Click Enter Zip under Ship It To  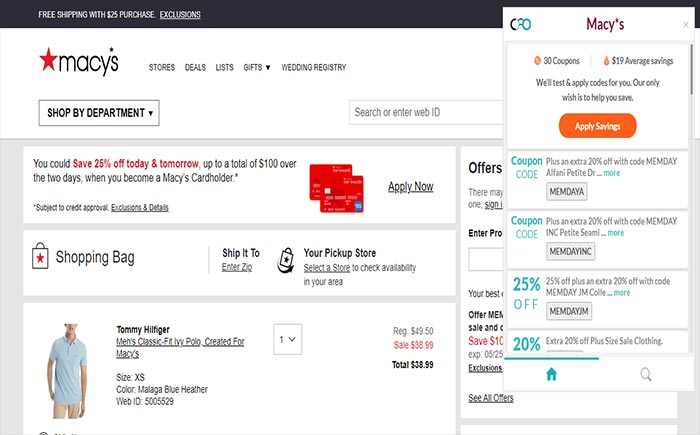pos(237,267)
